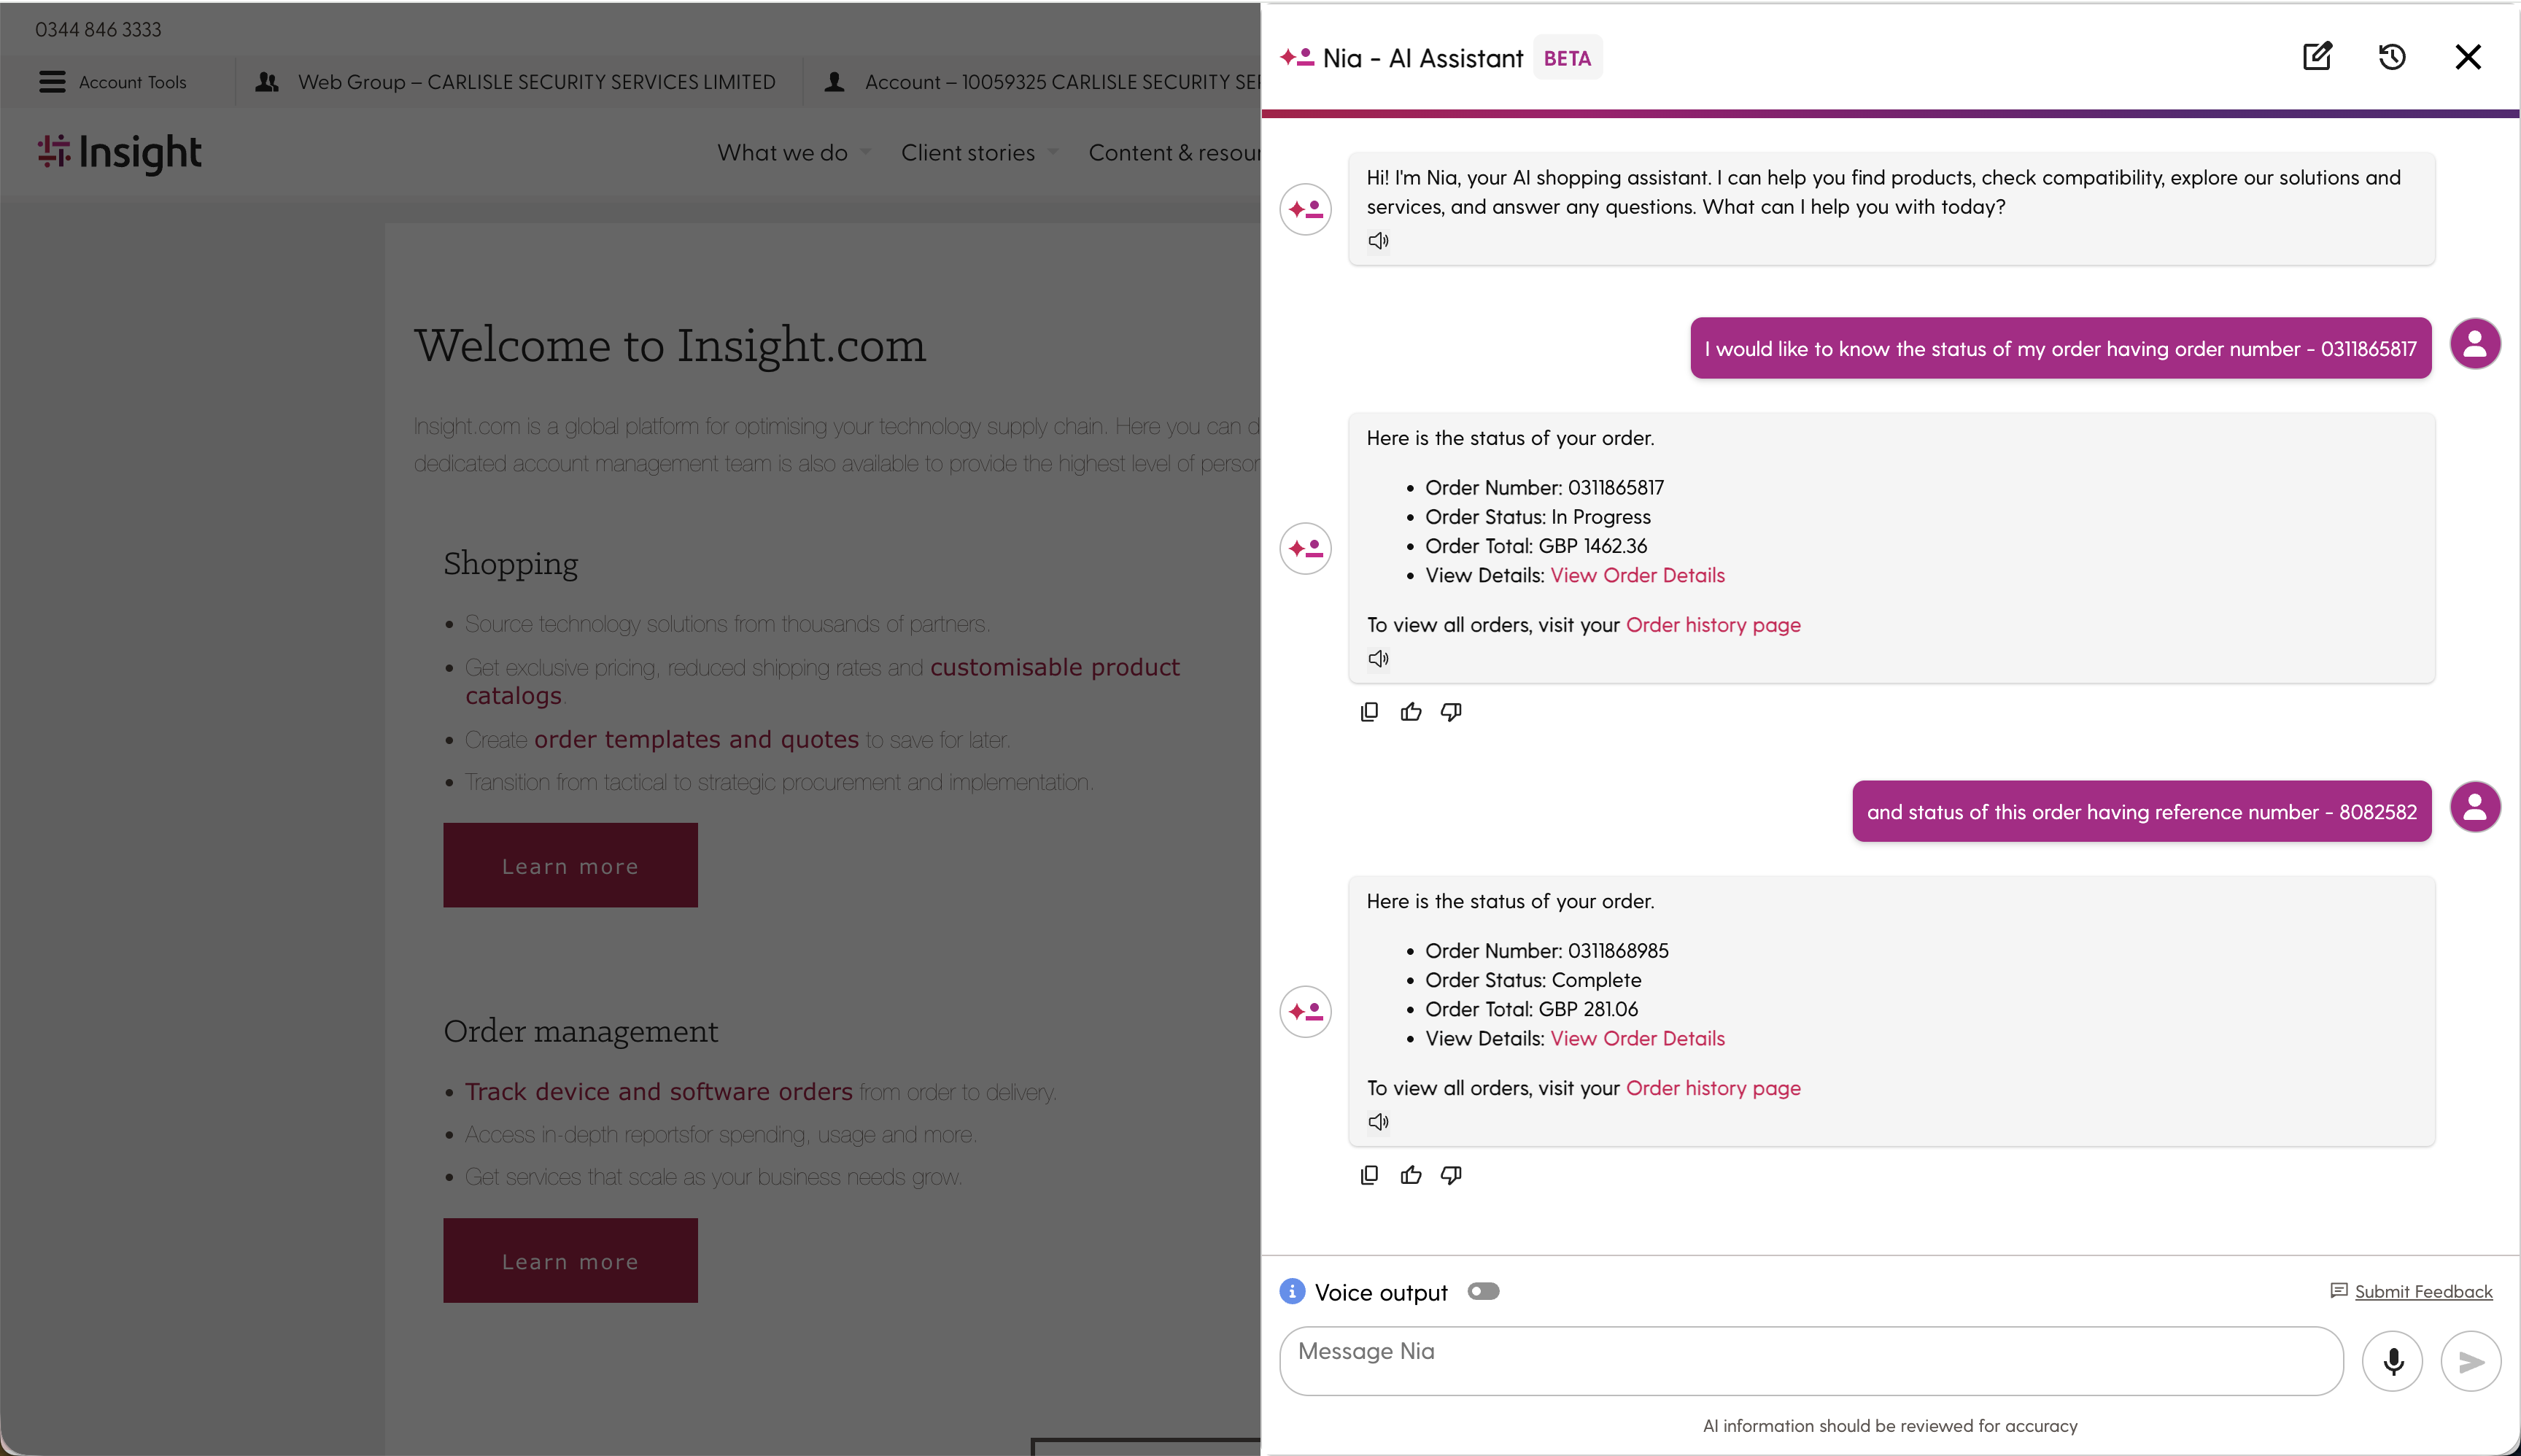This screenshot has height=1456, width=2521.
Task: Click Learn more under Shopping
Action: (570, 866)
